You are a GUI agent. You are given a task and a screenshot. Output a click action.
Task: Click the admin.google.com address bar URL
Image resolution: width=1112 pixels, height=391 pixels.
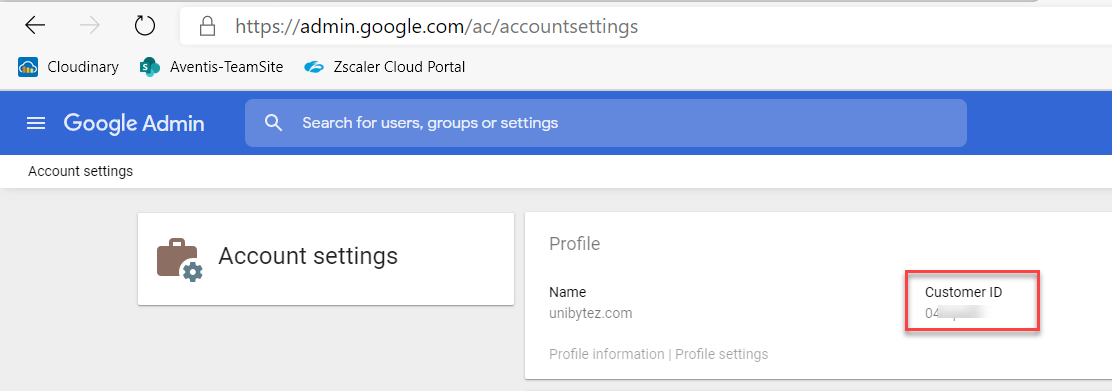click(436, 27)
